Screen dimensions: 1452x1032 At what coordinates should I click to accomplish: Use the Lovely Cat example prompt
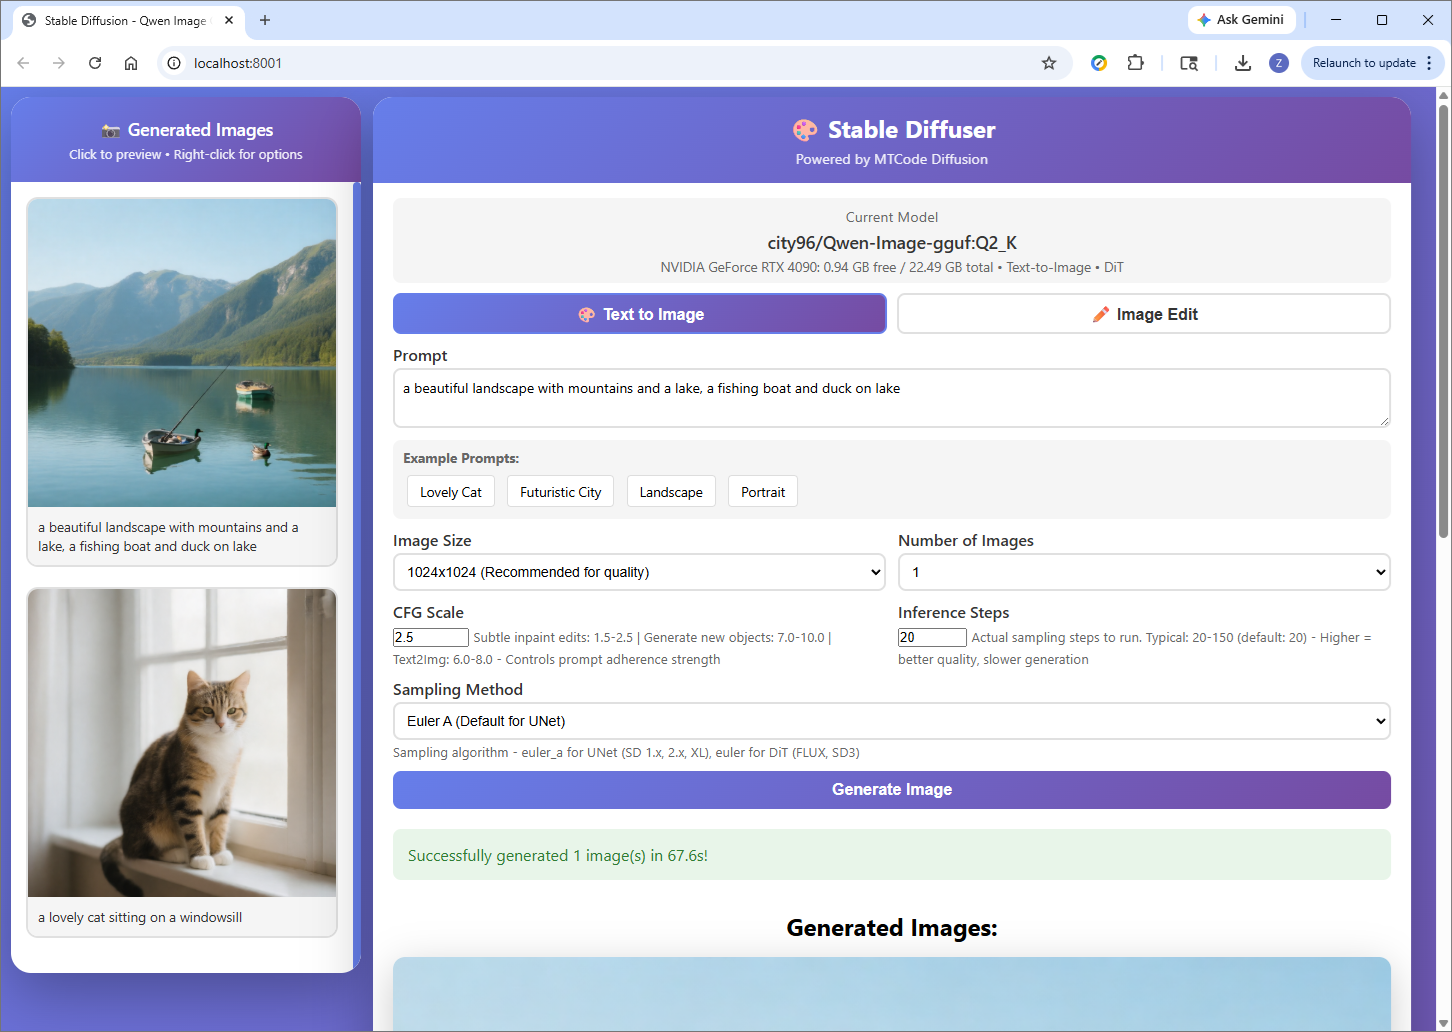tap(451, 492)
